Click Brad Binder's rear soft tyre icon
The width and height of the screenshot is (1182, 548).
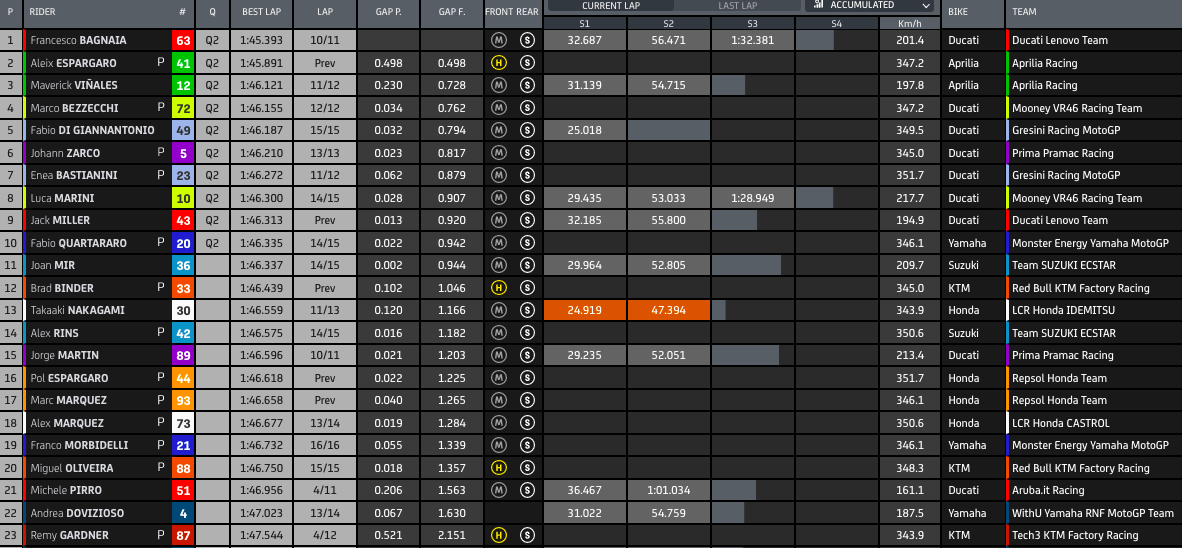click(527, 288)
